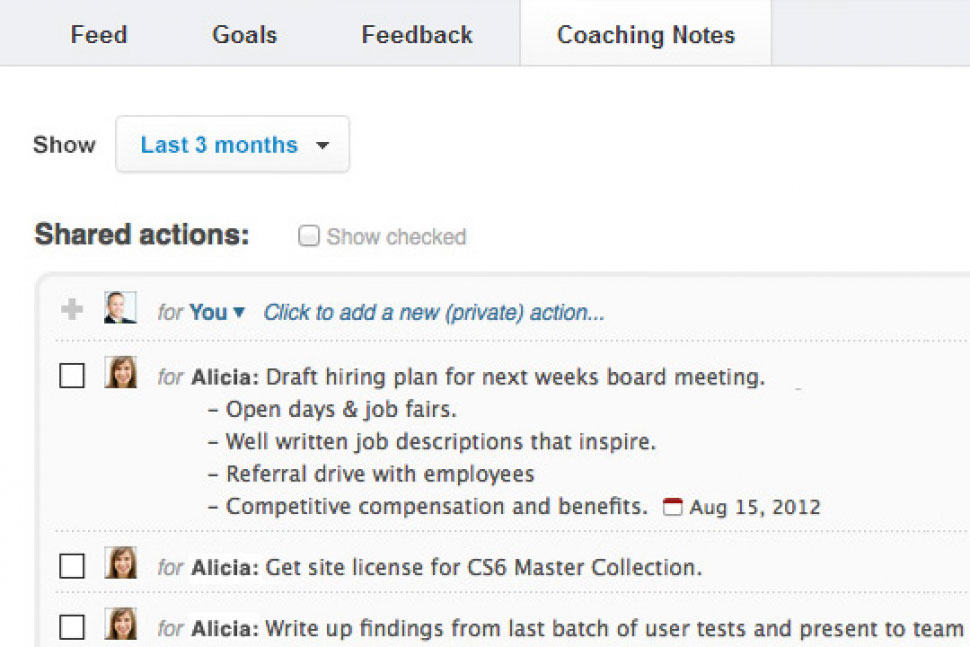Click the Aug 15, 2012 due date

point(754,507)
